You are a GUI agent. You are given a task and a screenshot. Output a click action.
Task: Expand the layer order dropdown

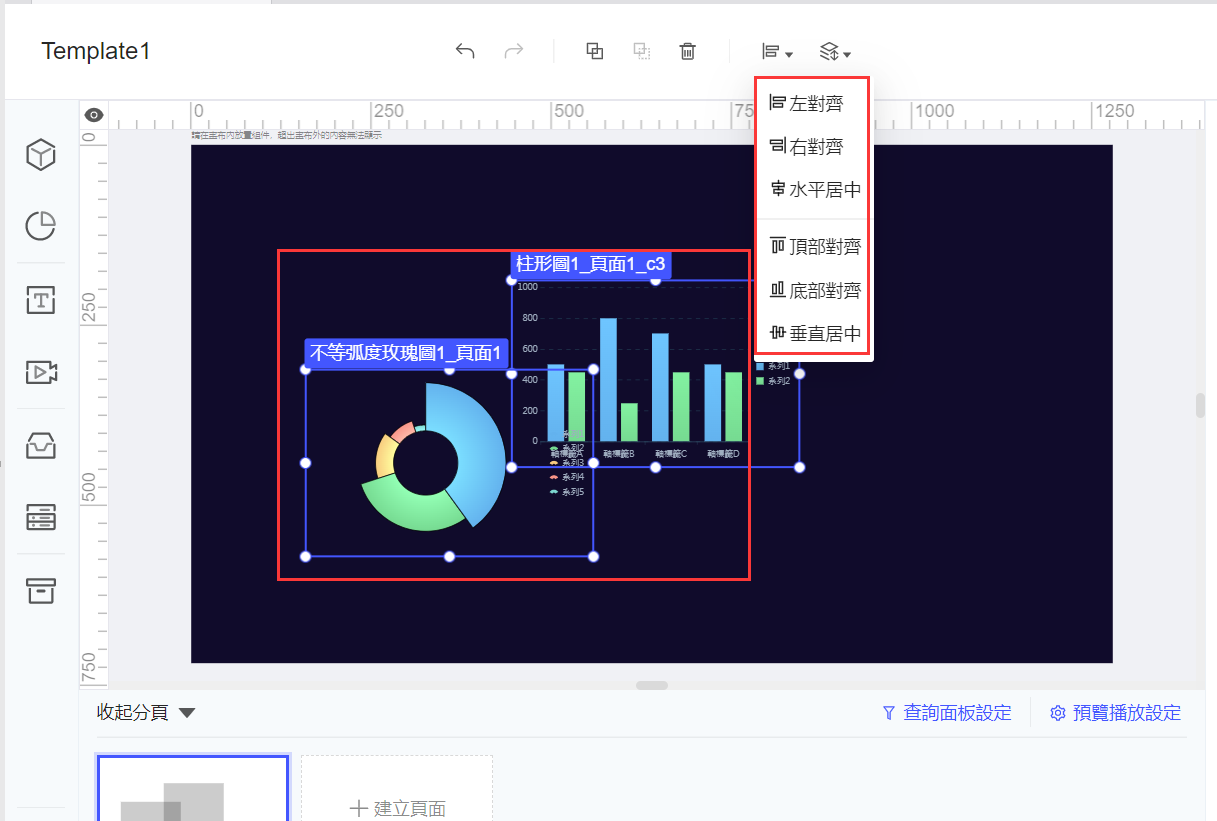(835, 52)
